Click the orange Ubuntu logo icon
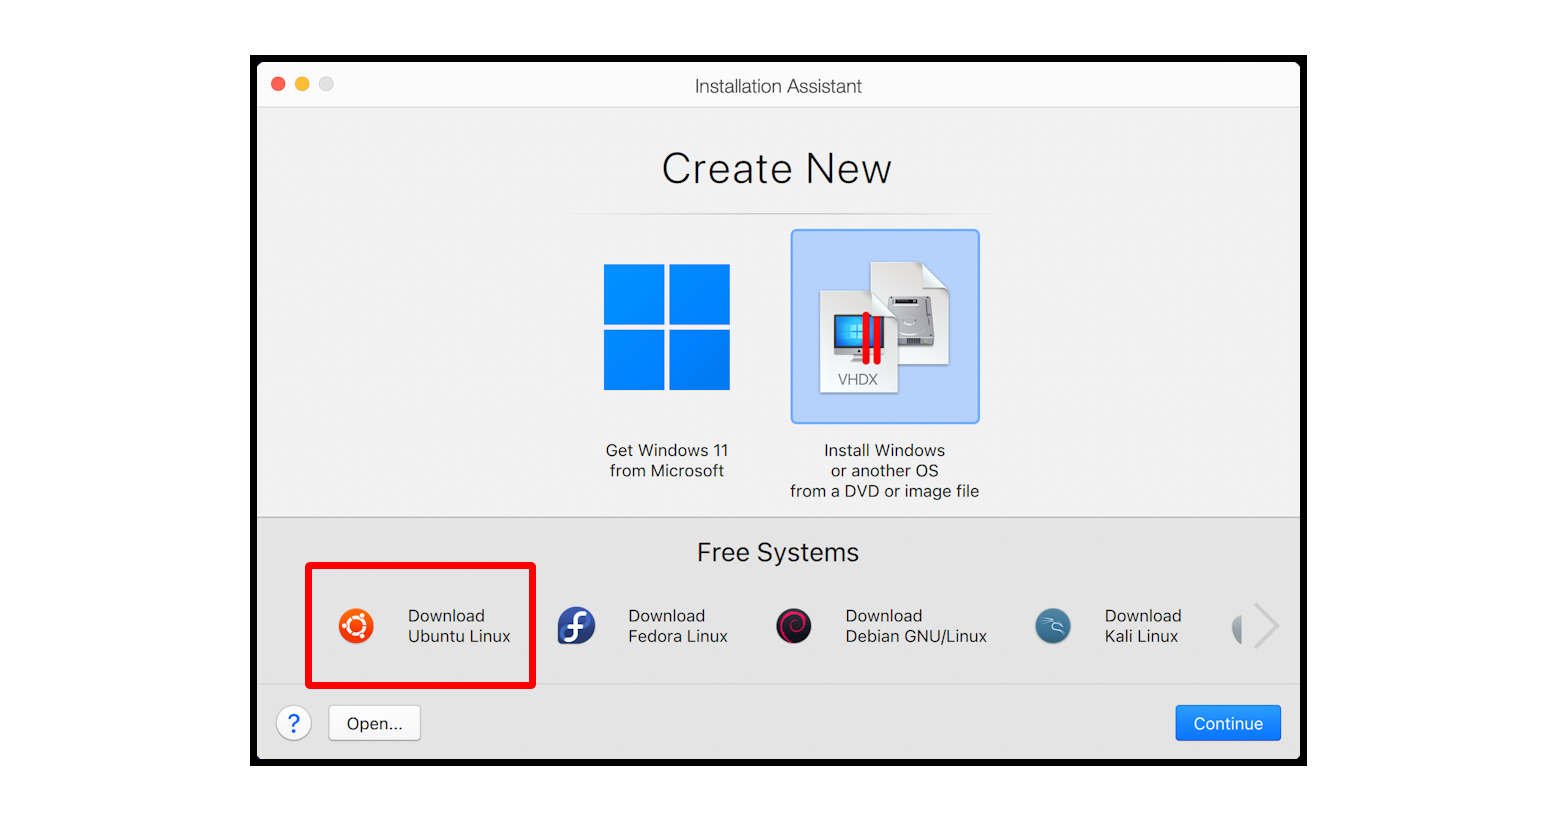This screenshot has height=821, width=1557. tap(356, 626)
